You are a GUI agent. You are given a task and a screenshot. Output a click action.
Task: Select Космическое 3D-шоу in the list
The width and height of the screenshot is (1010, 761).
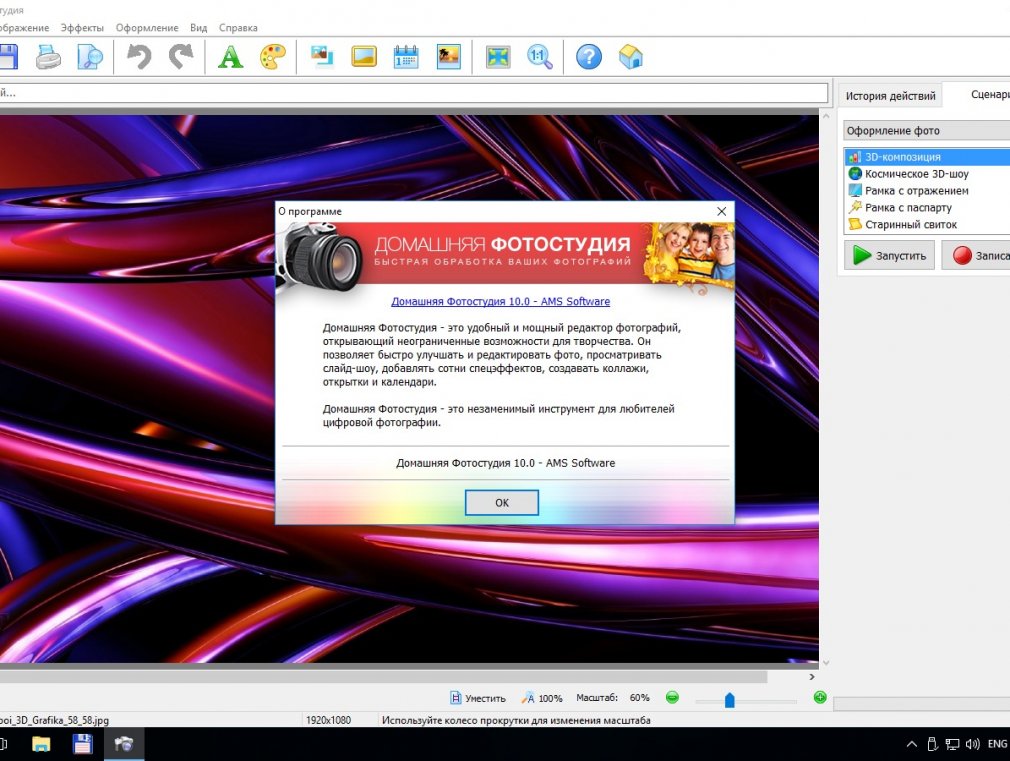[x=928, y=174]
